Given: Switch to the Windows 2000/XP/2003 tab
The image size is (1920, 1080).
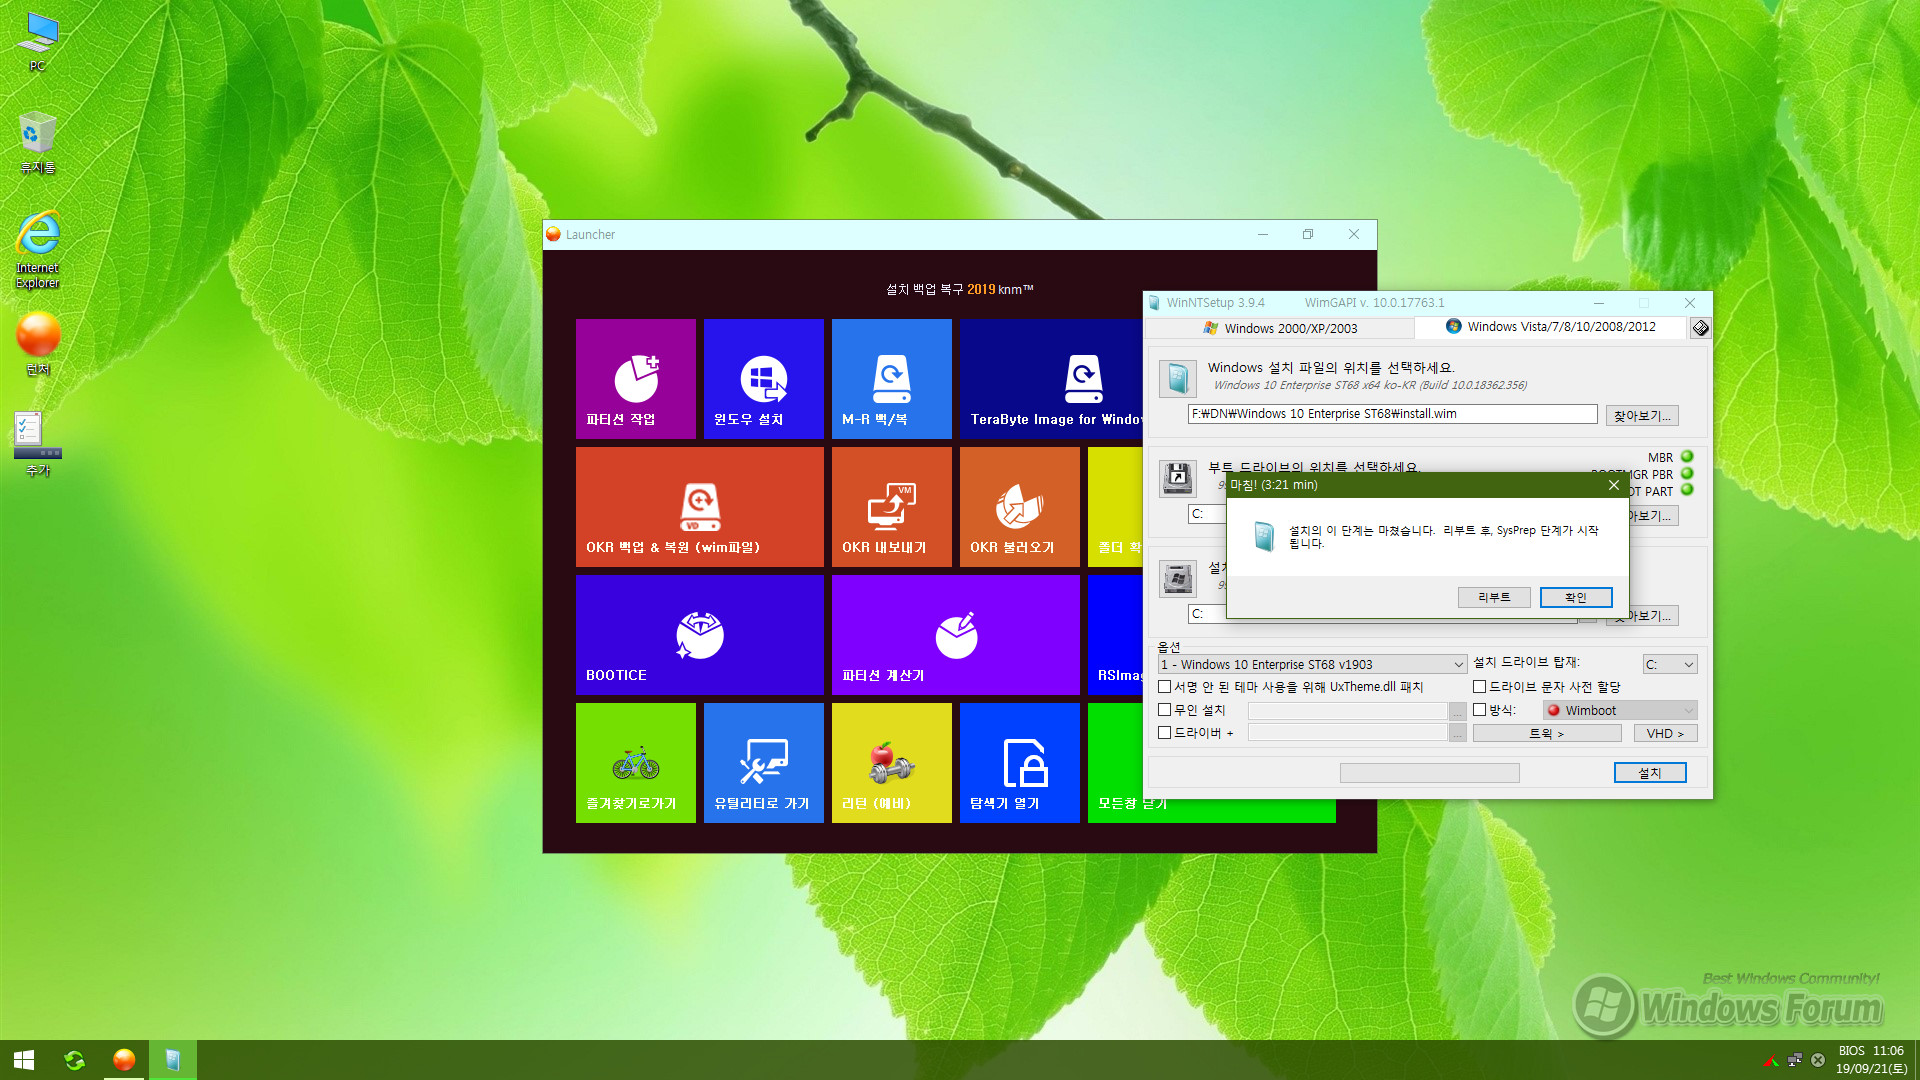Looking at the screenshot, I should point(1280,328).
